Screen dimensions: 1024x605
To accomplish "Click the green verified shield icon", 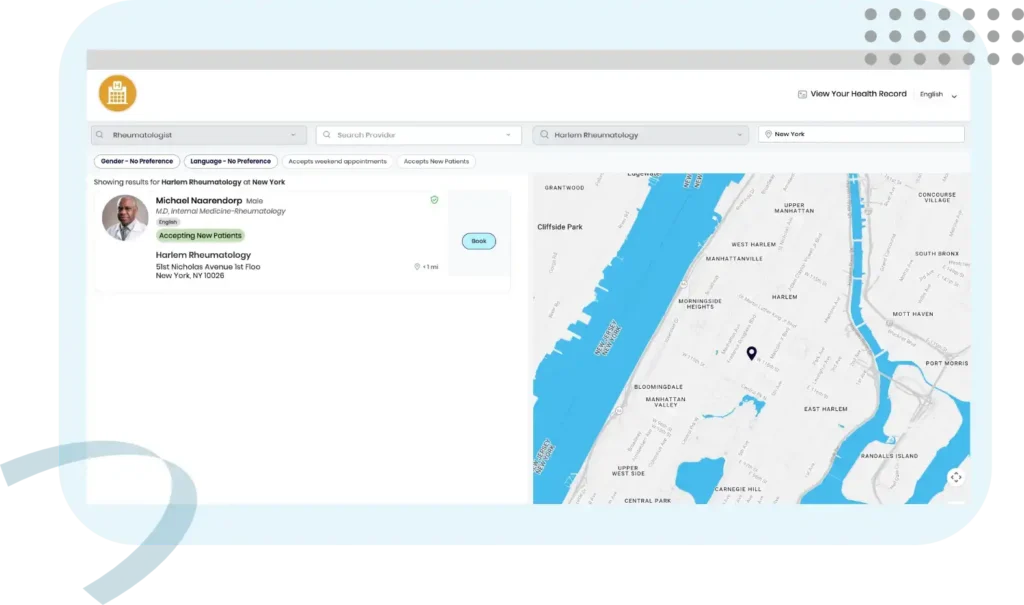I will point(434,200).
